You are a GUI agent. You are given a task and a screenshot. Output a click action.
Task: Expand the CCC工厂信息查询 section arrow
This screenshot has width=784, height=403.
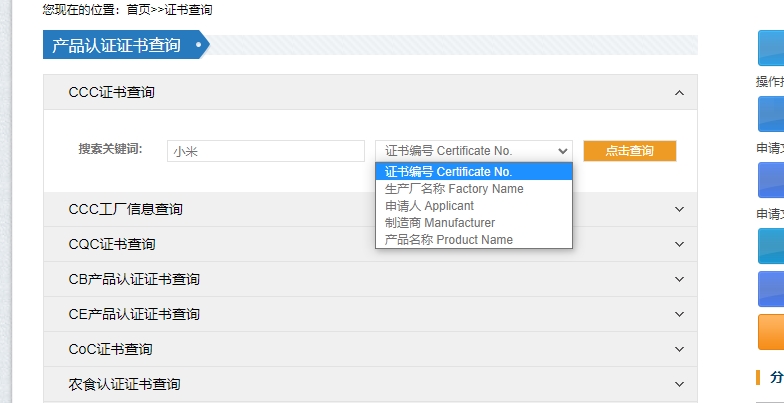tap(679, 210)
